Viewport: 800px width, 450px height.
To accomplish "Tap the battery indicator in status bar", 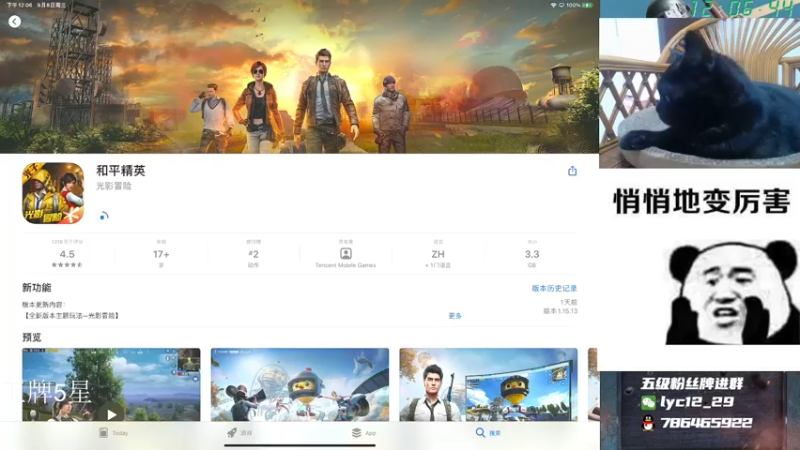I will [x=588, y=5].
